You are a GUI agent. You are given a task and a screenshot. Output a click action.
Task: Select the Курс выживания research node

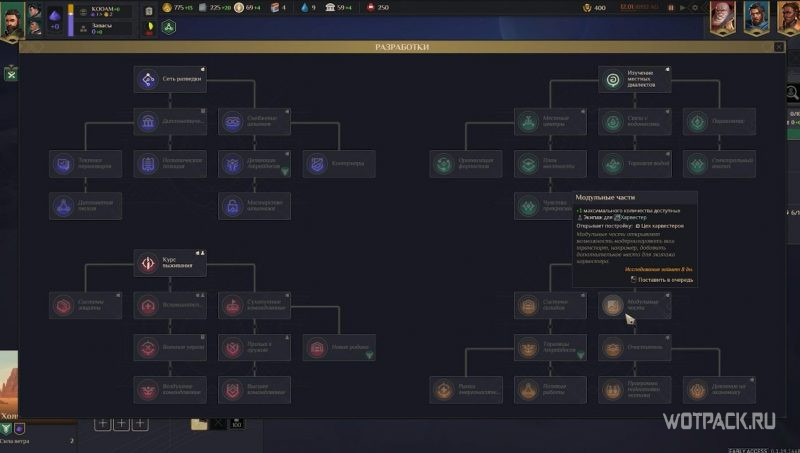pos(170,263)
